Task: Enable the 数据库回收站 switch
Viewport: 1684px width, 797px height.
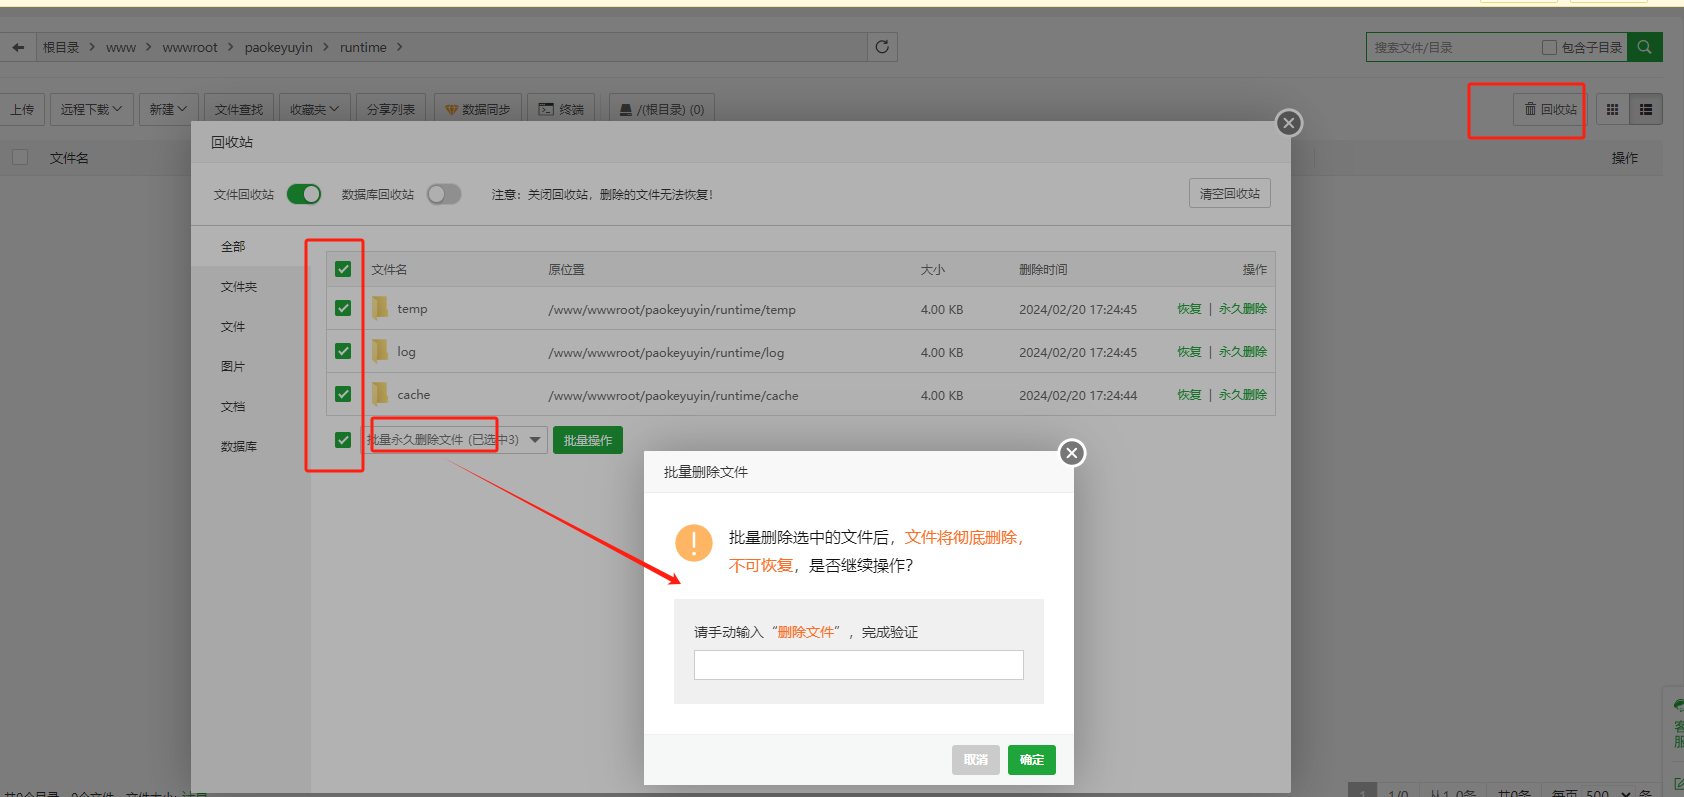Action: point(444,194)
